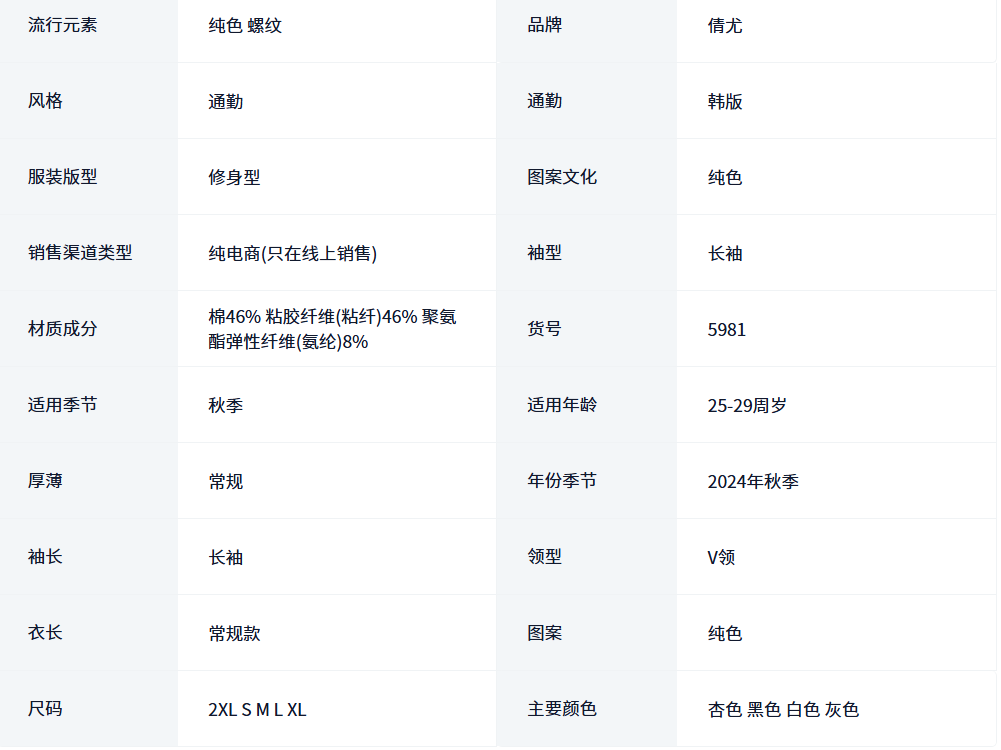Click the 流行元素 attribute label
The image size is (1001, 750).
click(x=62, y=25)
